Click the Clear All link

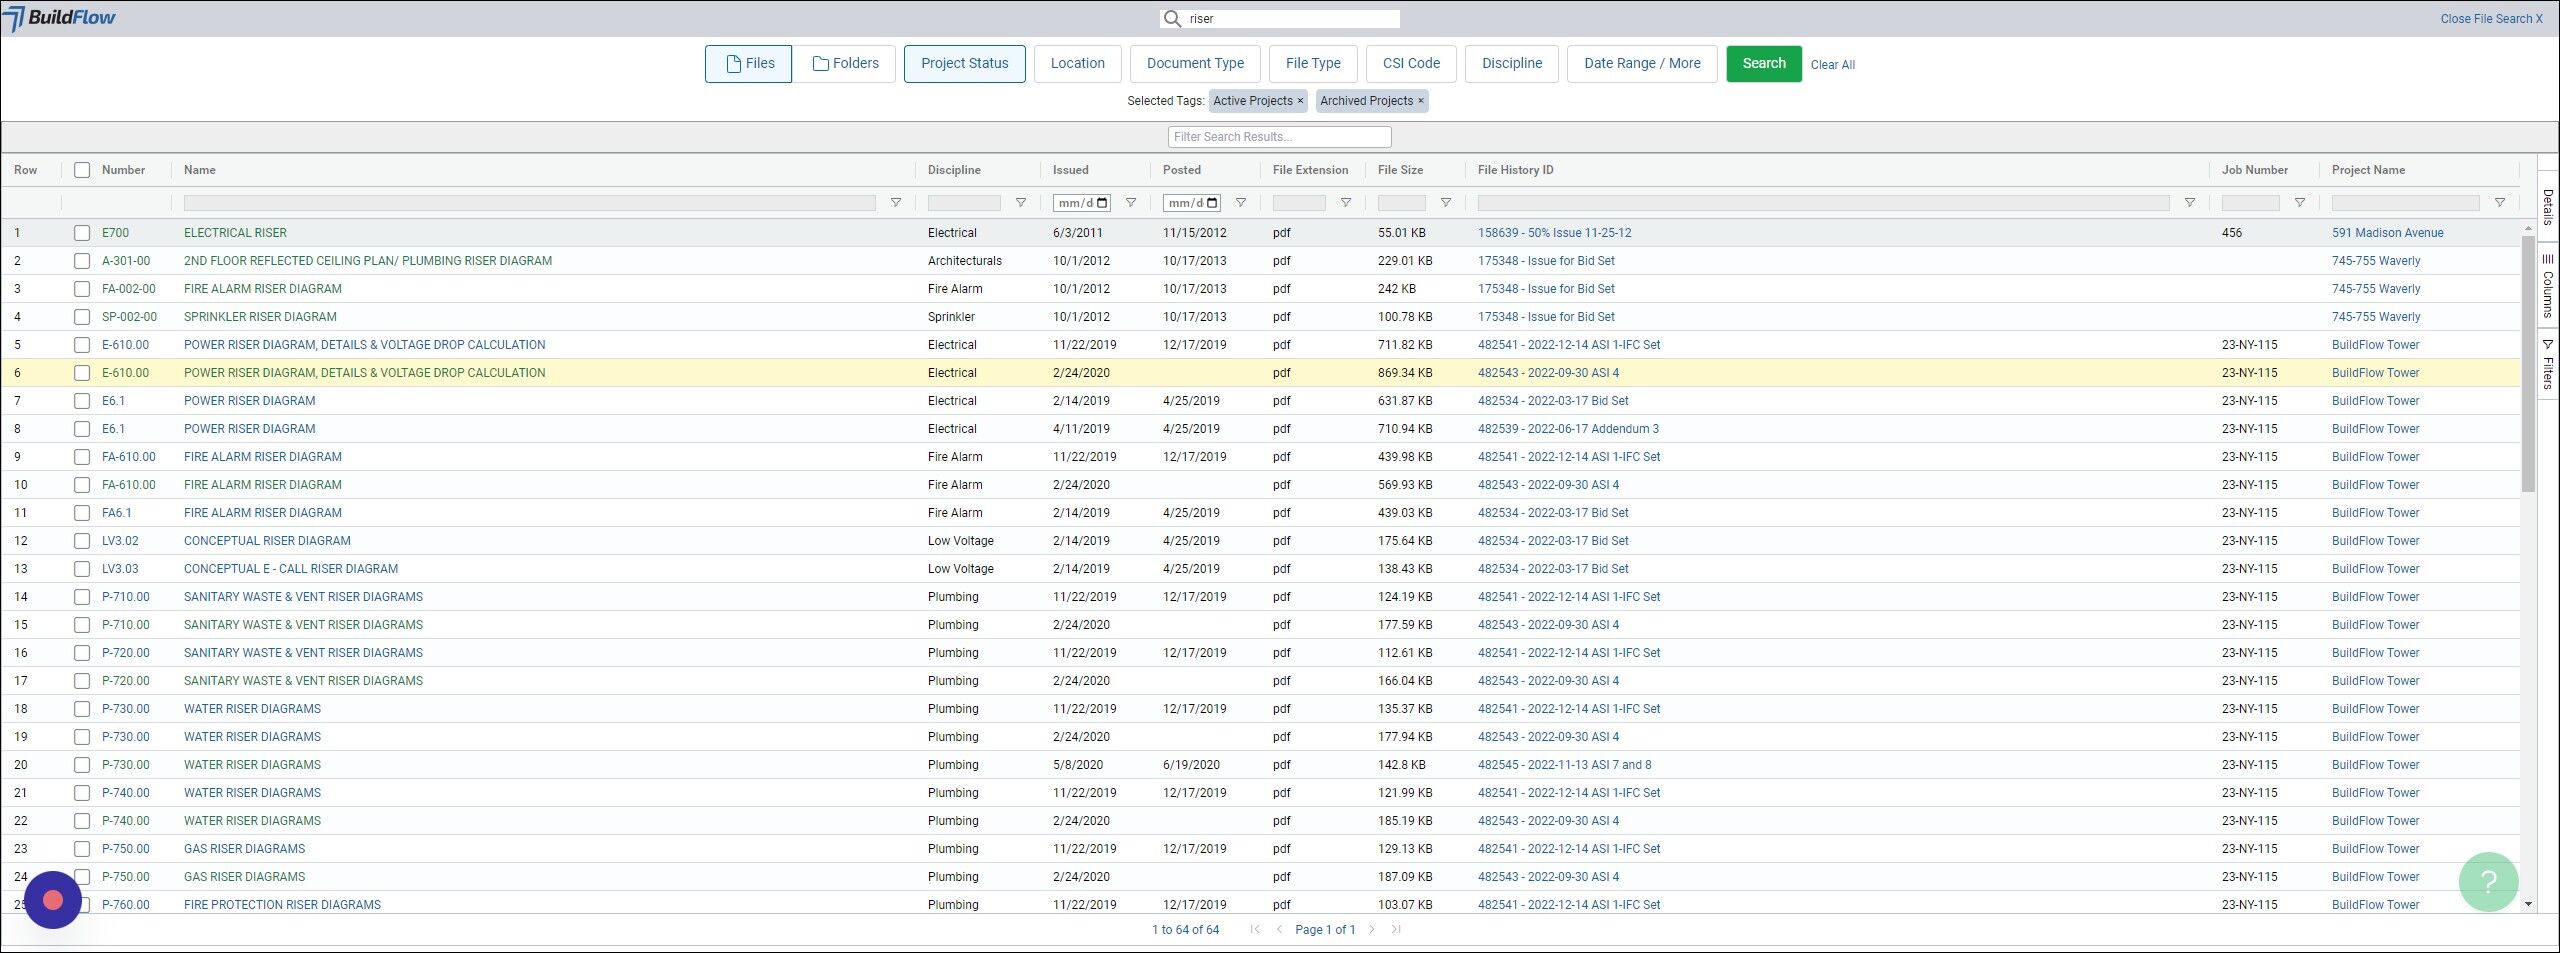1832,65
